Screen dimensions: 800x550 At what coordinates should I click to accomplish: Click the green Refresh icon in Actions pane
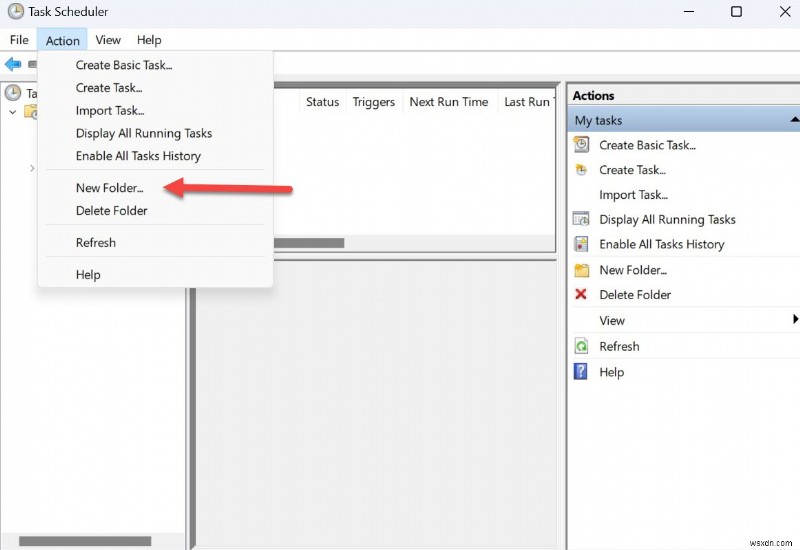coord(581,346)
